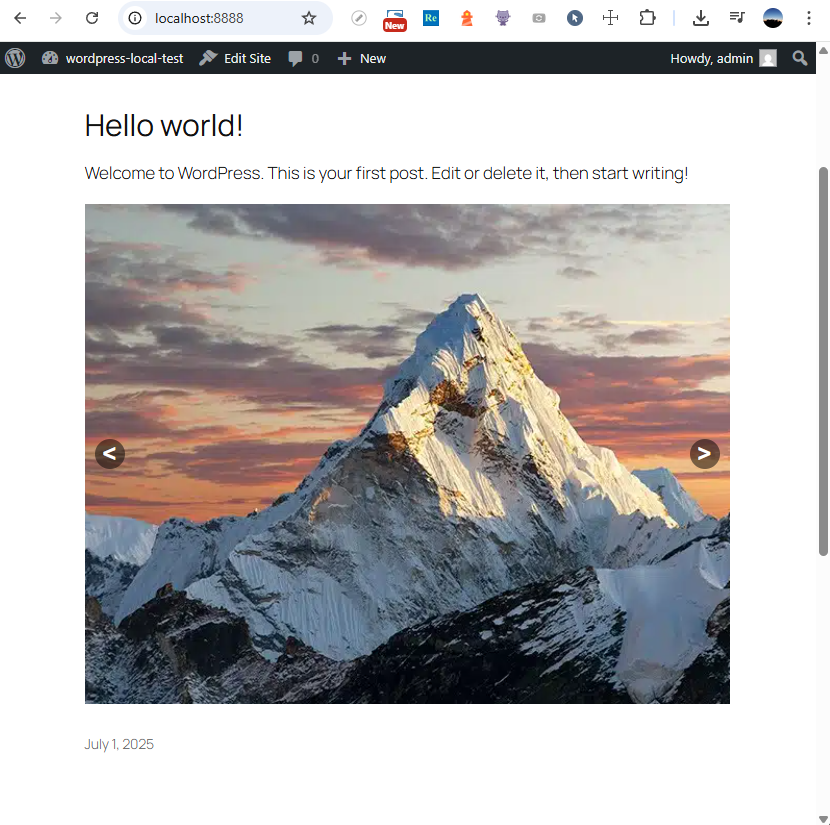Open the browser Extensions puzzle icon
830x825 pixels.
point(647,18)
